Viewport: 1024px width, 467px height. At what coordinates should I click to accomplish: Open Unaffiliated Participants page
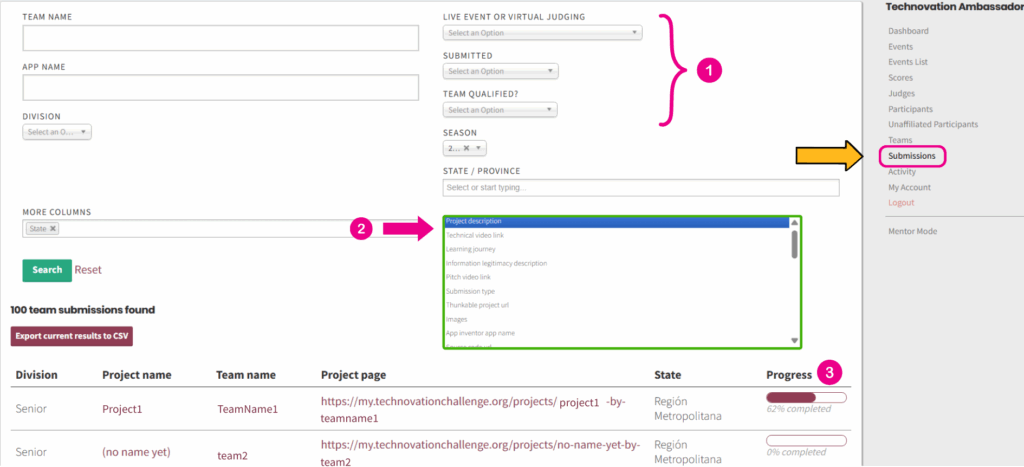[x=932, y=125]
